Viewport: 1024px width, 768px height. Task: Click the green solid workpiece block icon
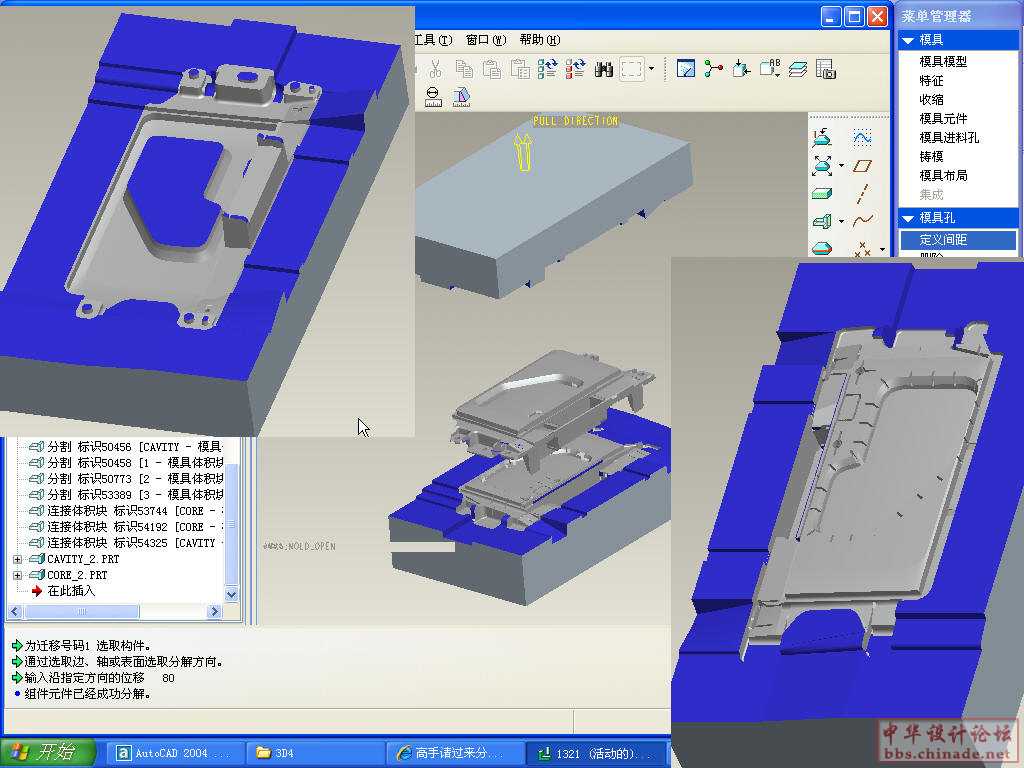[822, 193]
